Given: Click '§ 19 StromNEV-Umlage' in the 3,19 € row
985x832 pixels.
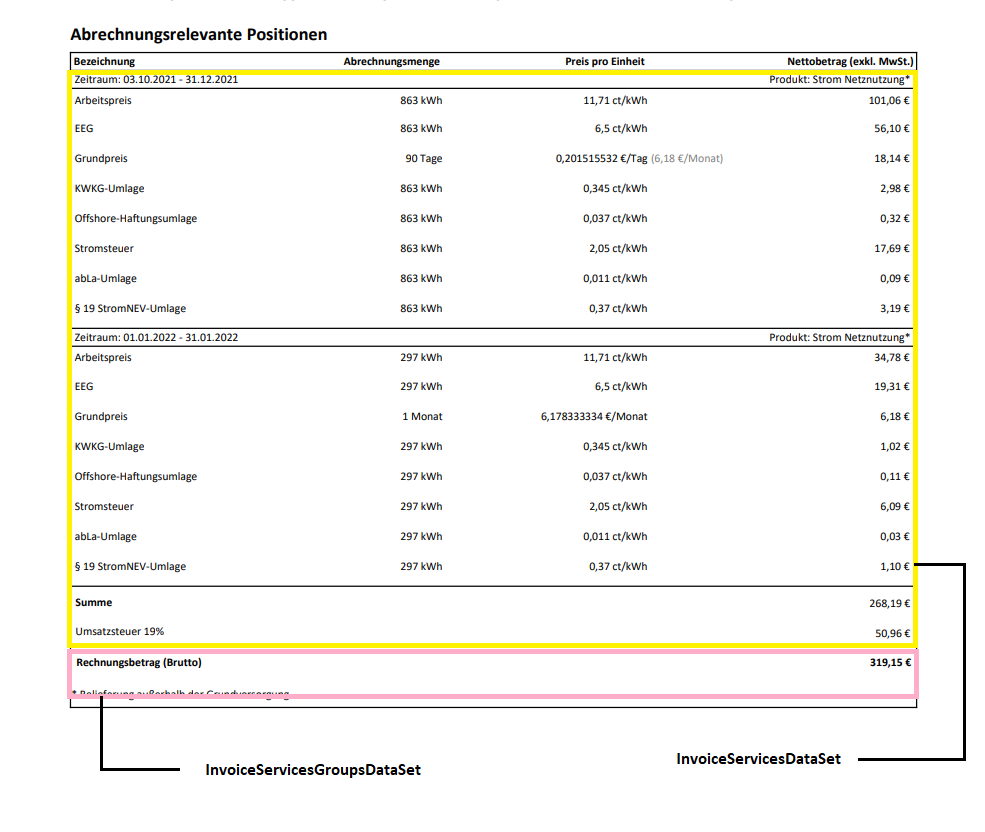Looking at the screenshot, I should point(130,309).
